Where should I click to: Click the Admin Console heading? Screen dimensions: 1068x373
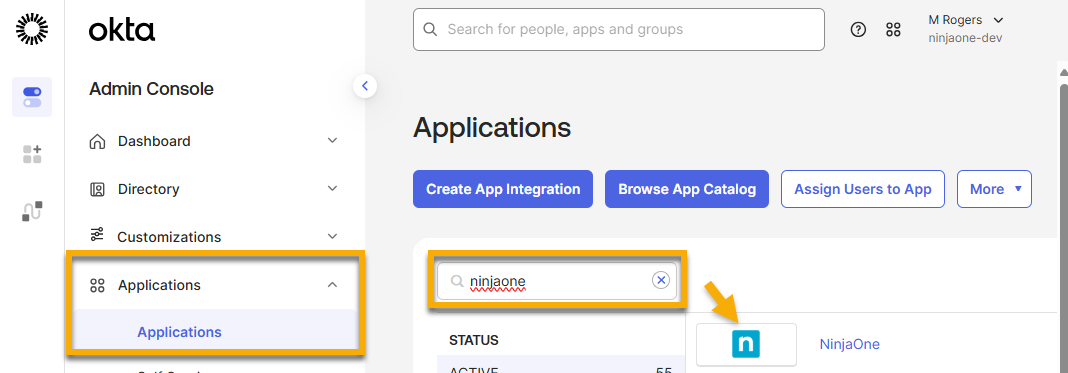pos(151,88)
